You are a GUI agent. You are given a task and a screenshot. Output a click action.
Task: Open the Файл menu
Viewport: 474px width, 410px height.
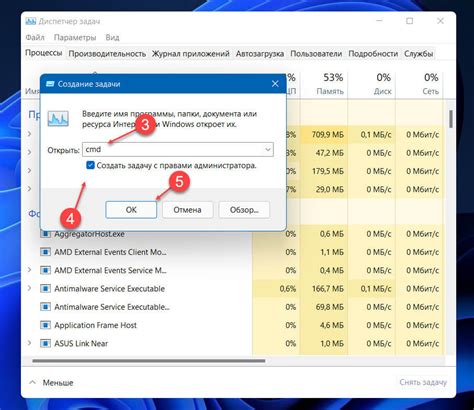(x=35, y=37)
